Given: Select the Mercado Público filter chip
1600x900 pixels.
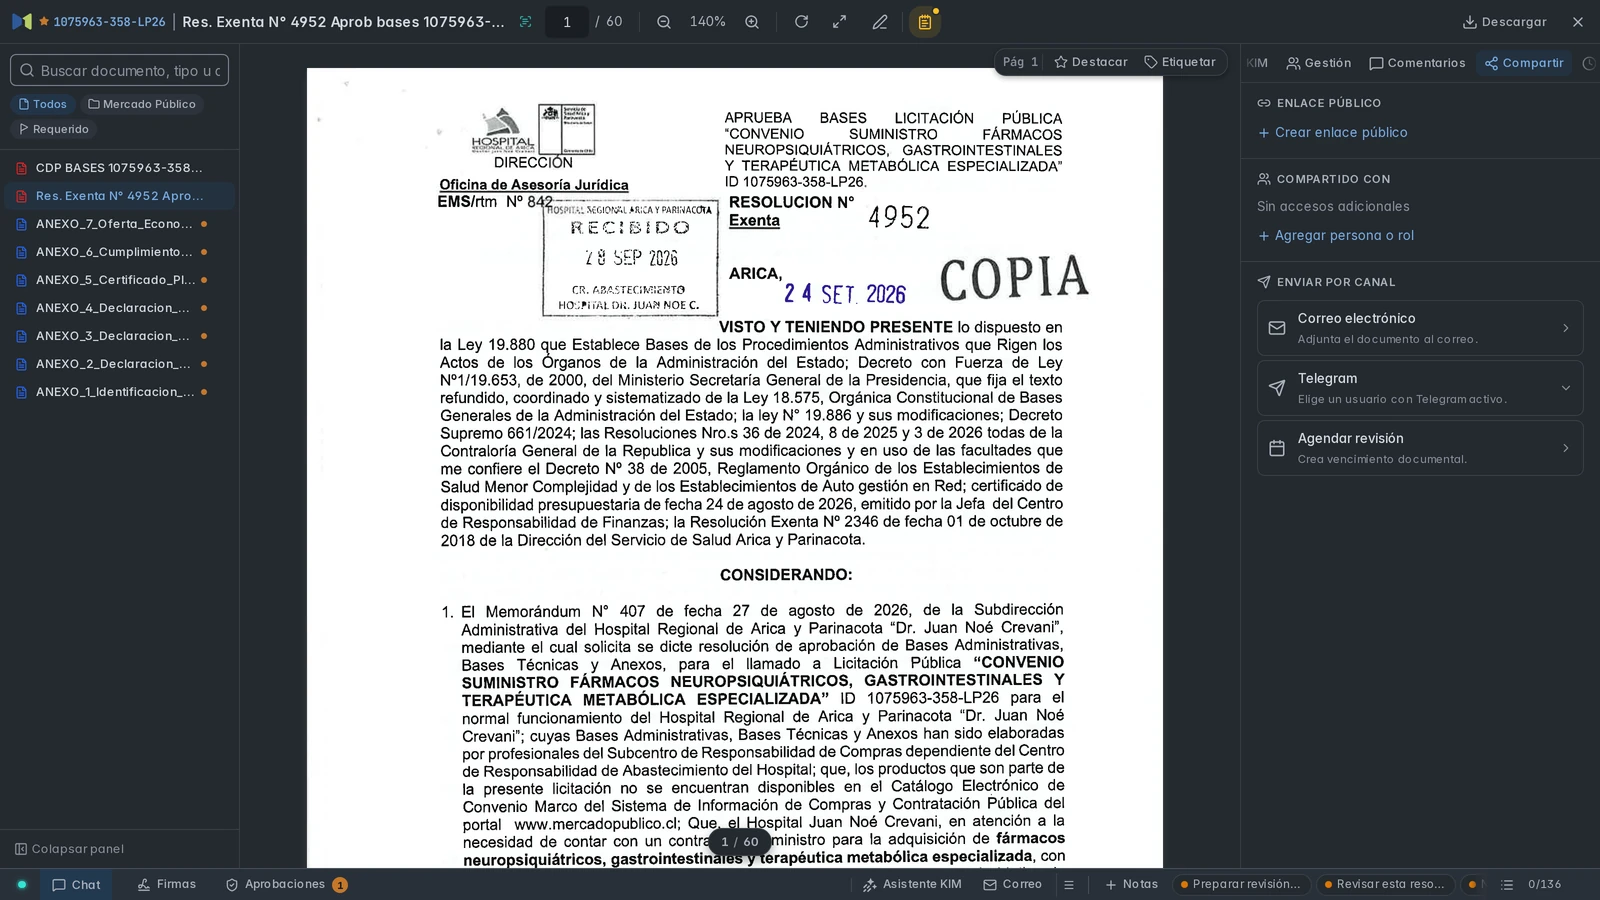Looking at the screenshot, I should 141,104.
